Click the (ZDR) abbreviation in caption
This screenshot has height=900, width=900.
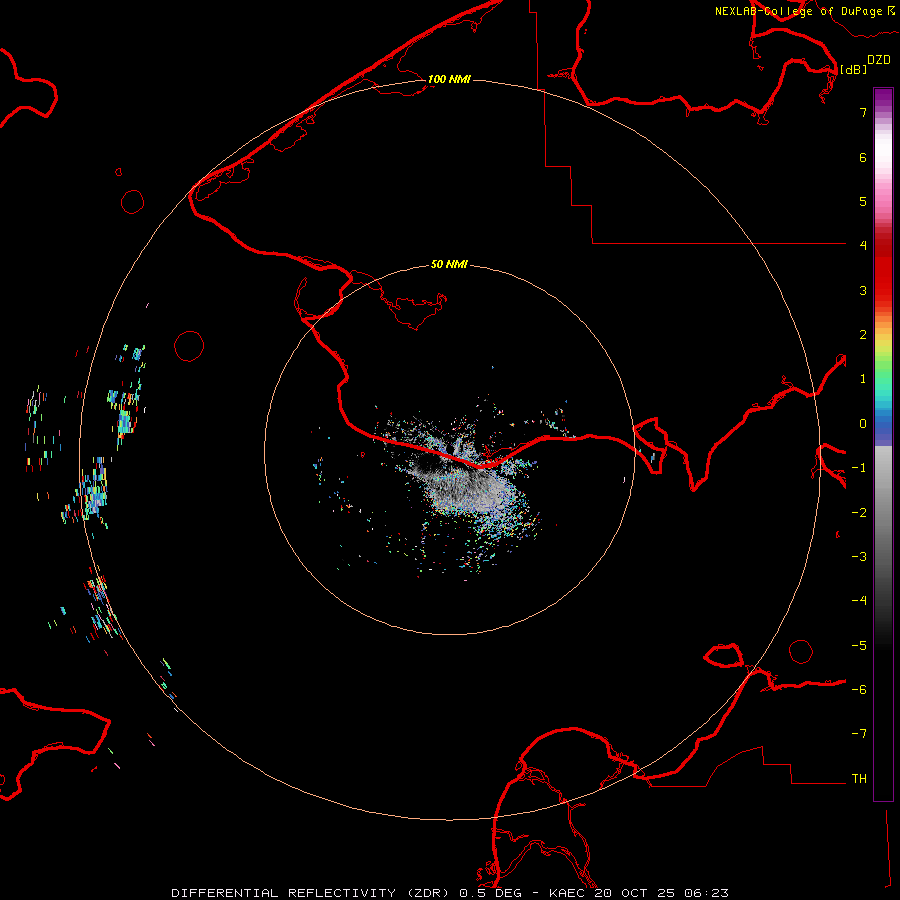[428, 893]
